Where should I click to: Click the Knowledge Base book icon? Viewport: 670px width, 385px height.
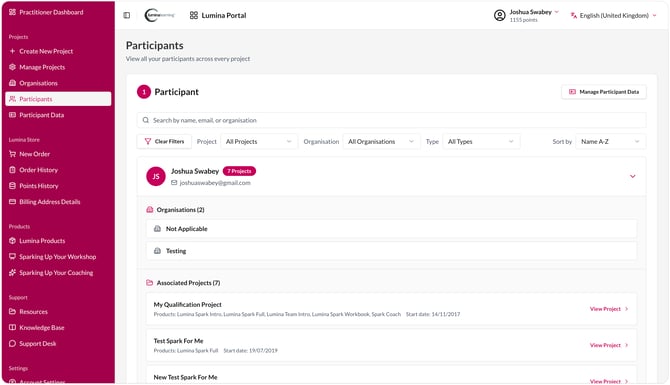click(x=12, y=328)
